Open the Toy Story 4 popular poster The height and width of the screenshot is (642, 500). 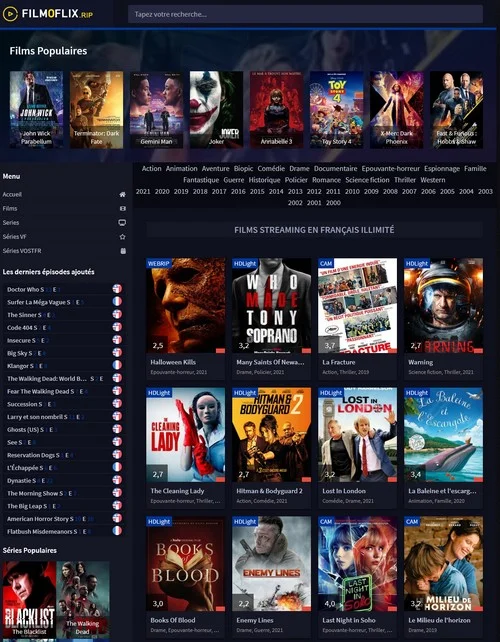pos(336,110)
